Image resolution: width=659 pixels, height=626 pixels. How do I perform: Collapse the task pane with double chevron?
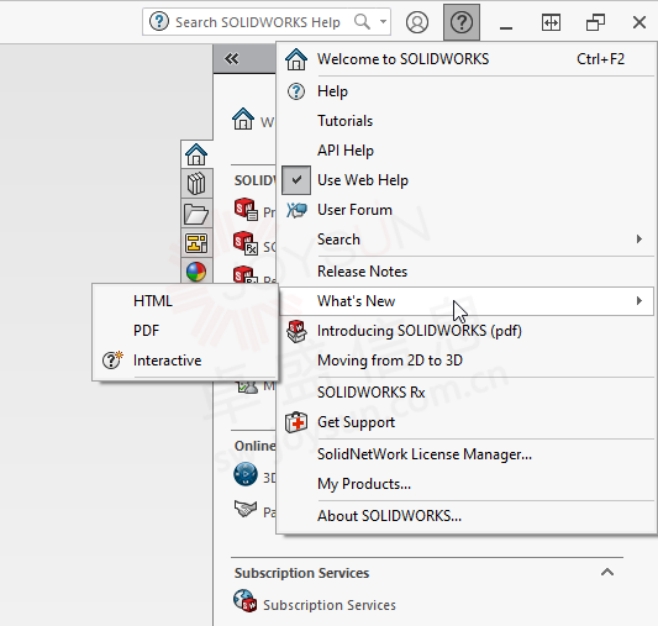pyautogui.click(x=232, y=58)
